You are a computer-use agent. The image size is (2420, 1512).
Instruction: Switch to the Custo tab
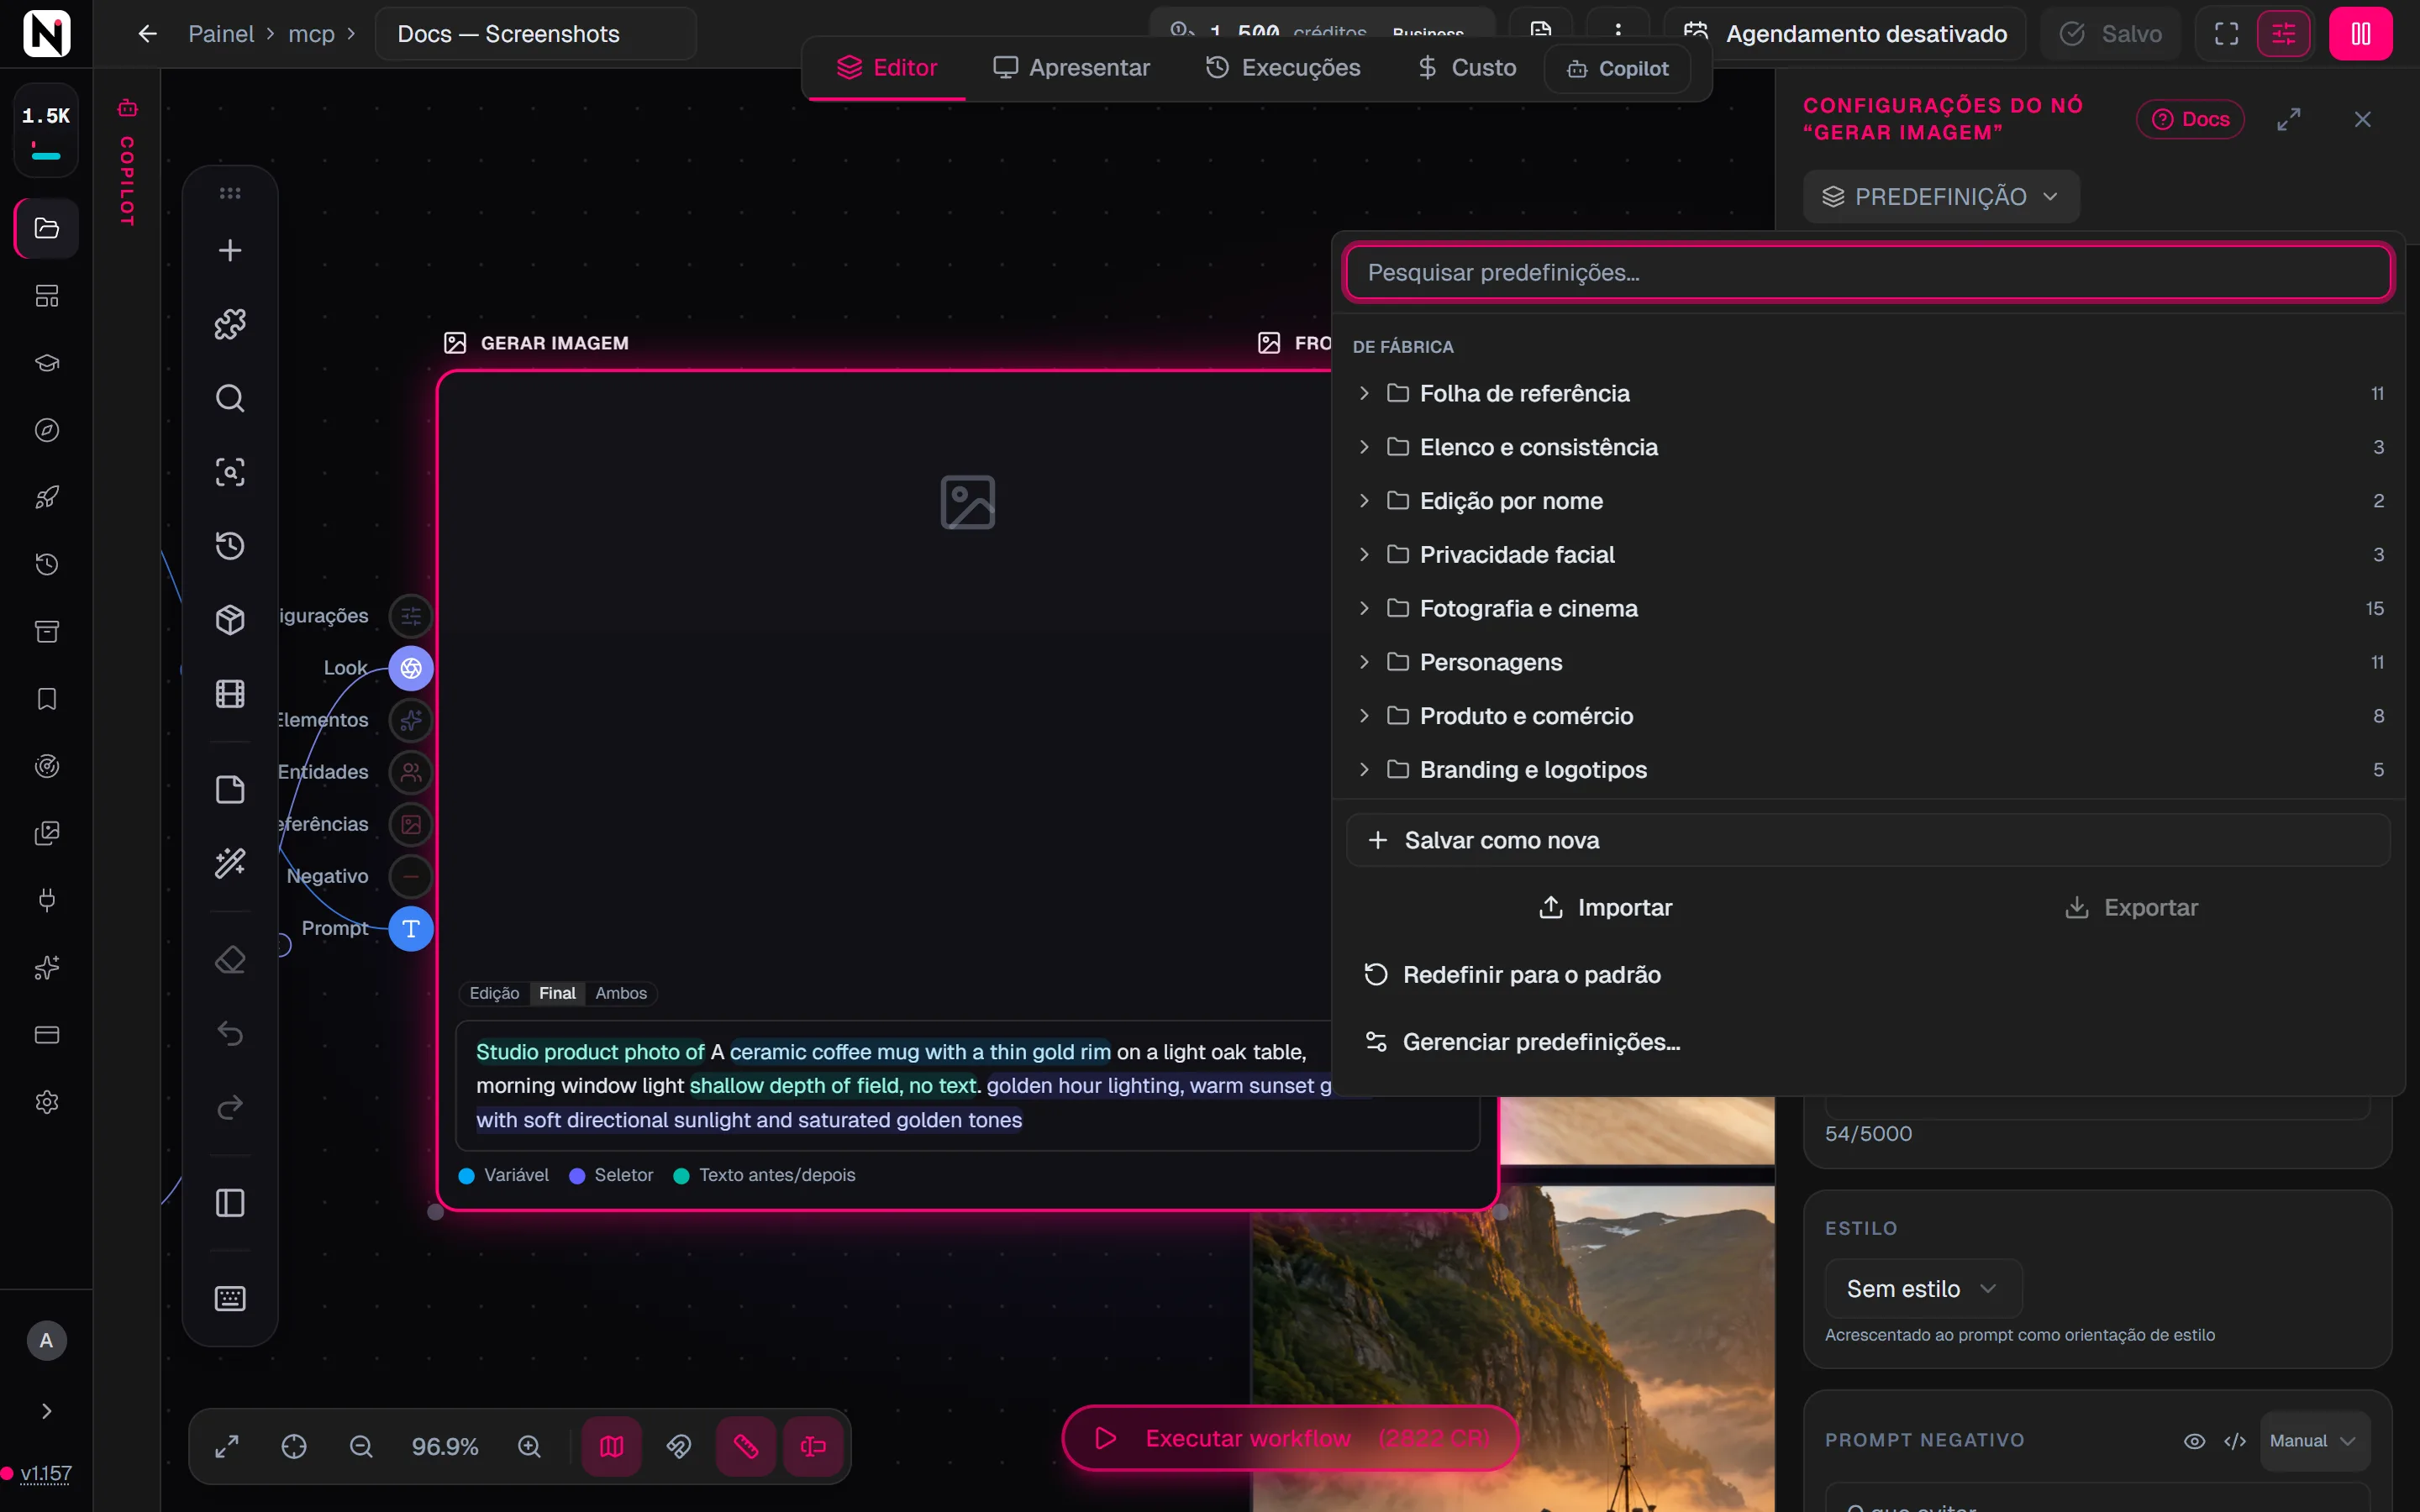(1467, 68)
